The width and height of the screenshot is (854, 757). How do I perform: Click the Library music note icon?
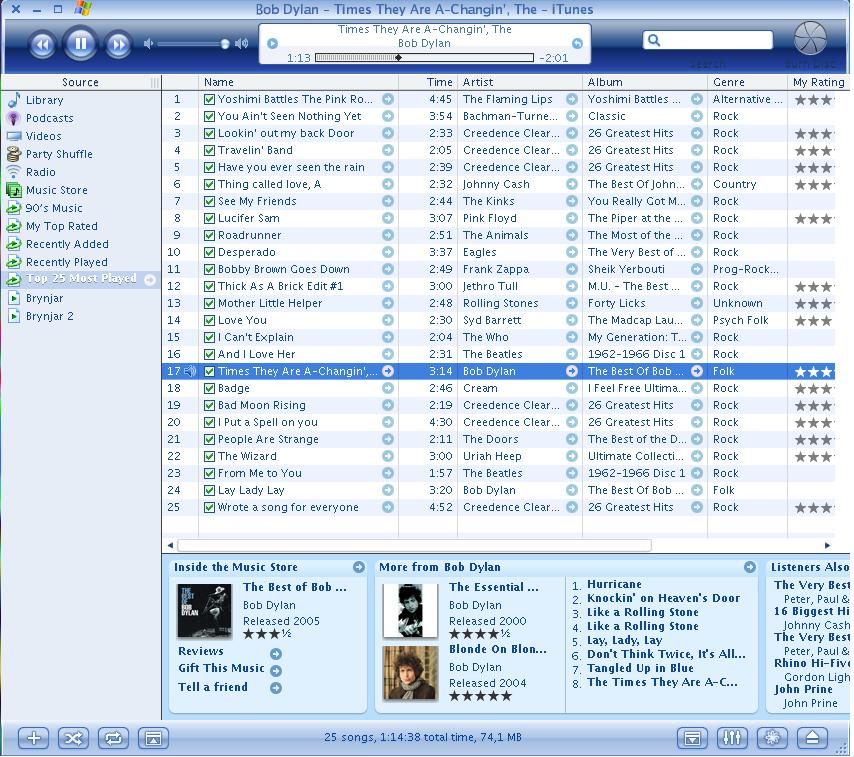(x=14, y=100)
